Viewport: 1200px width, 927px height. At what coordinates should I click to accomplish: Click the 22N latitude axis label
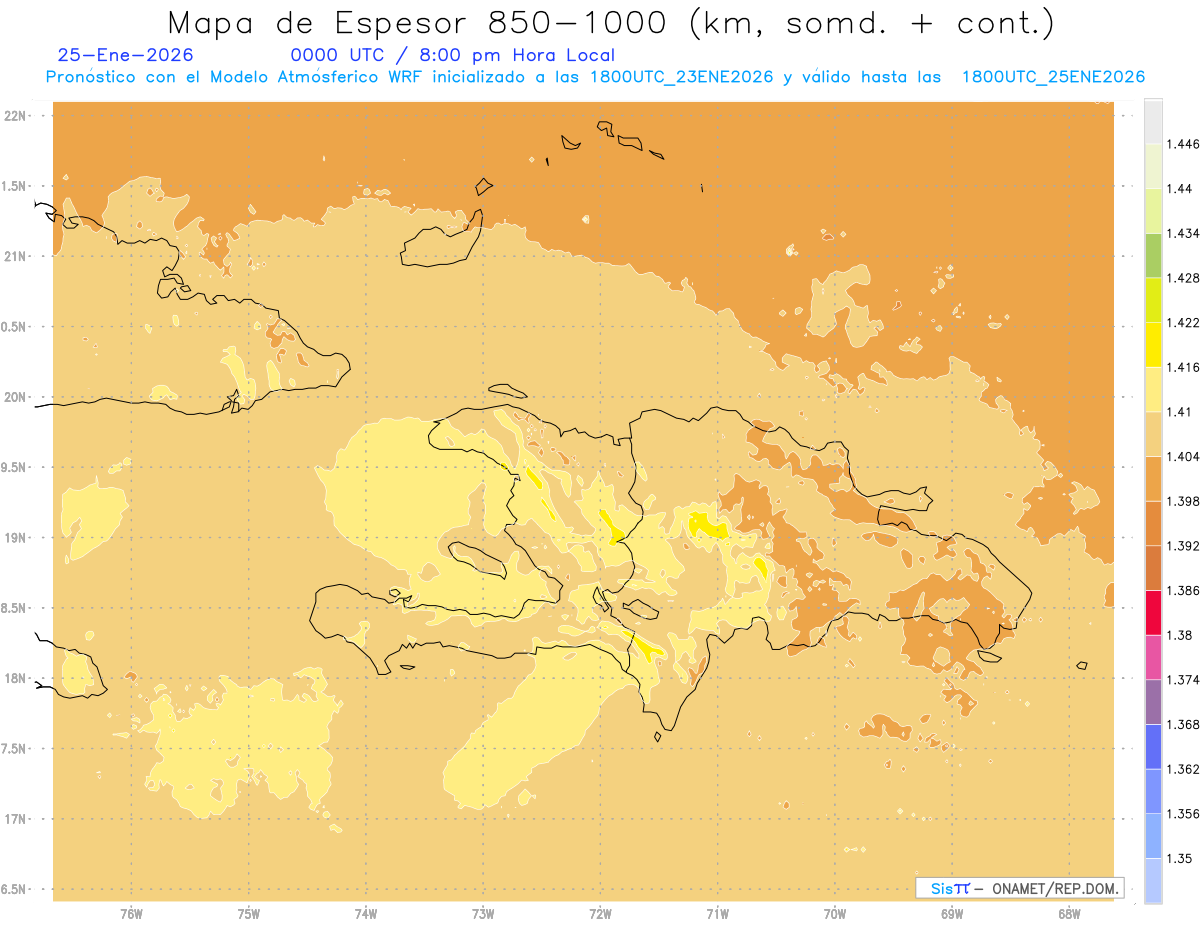[17, 116]
